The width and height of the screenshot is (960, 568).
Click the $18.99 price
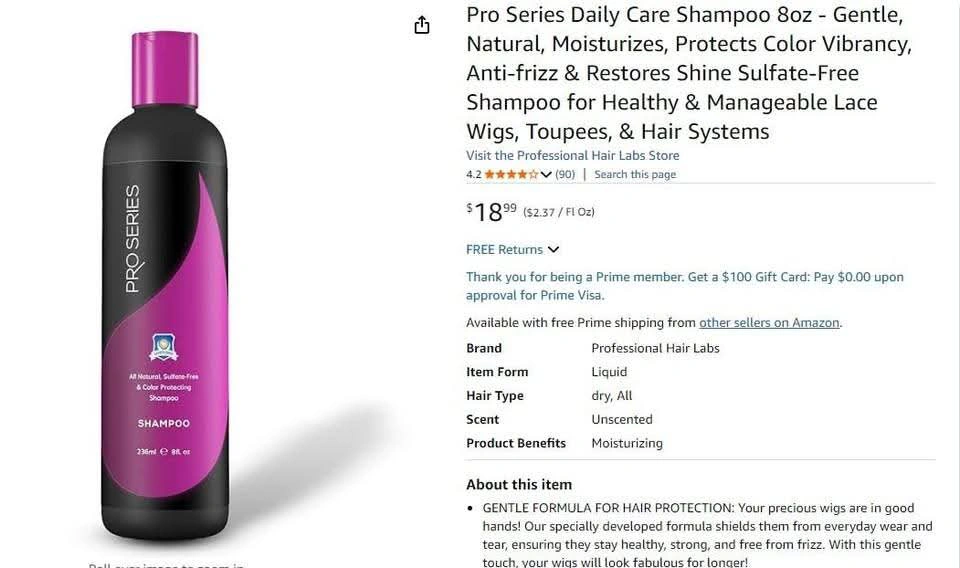(x=492, y=212)
